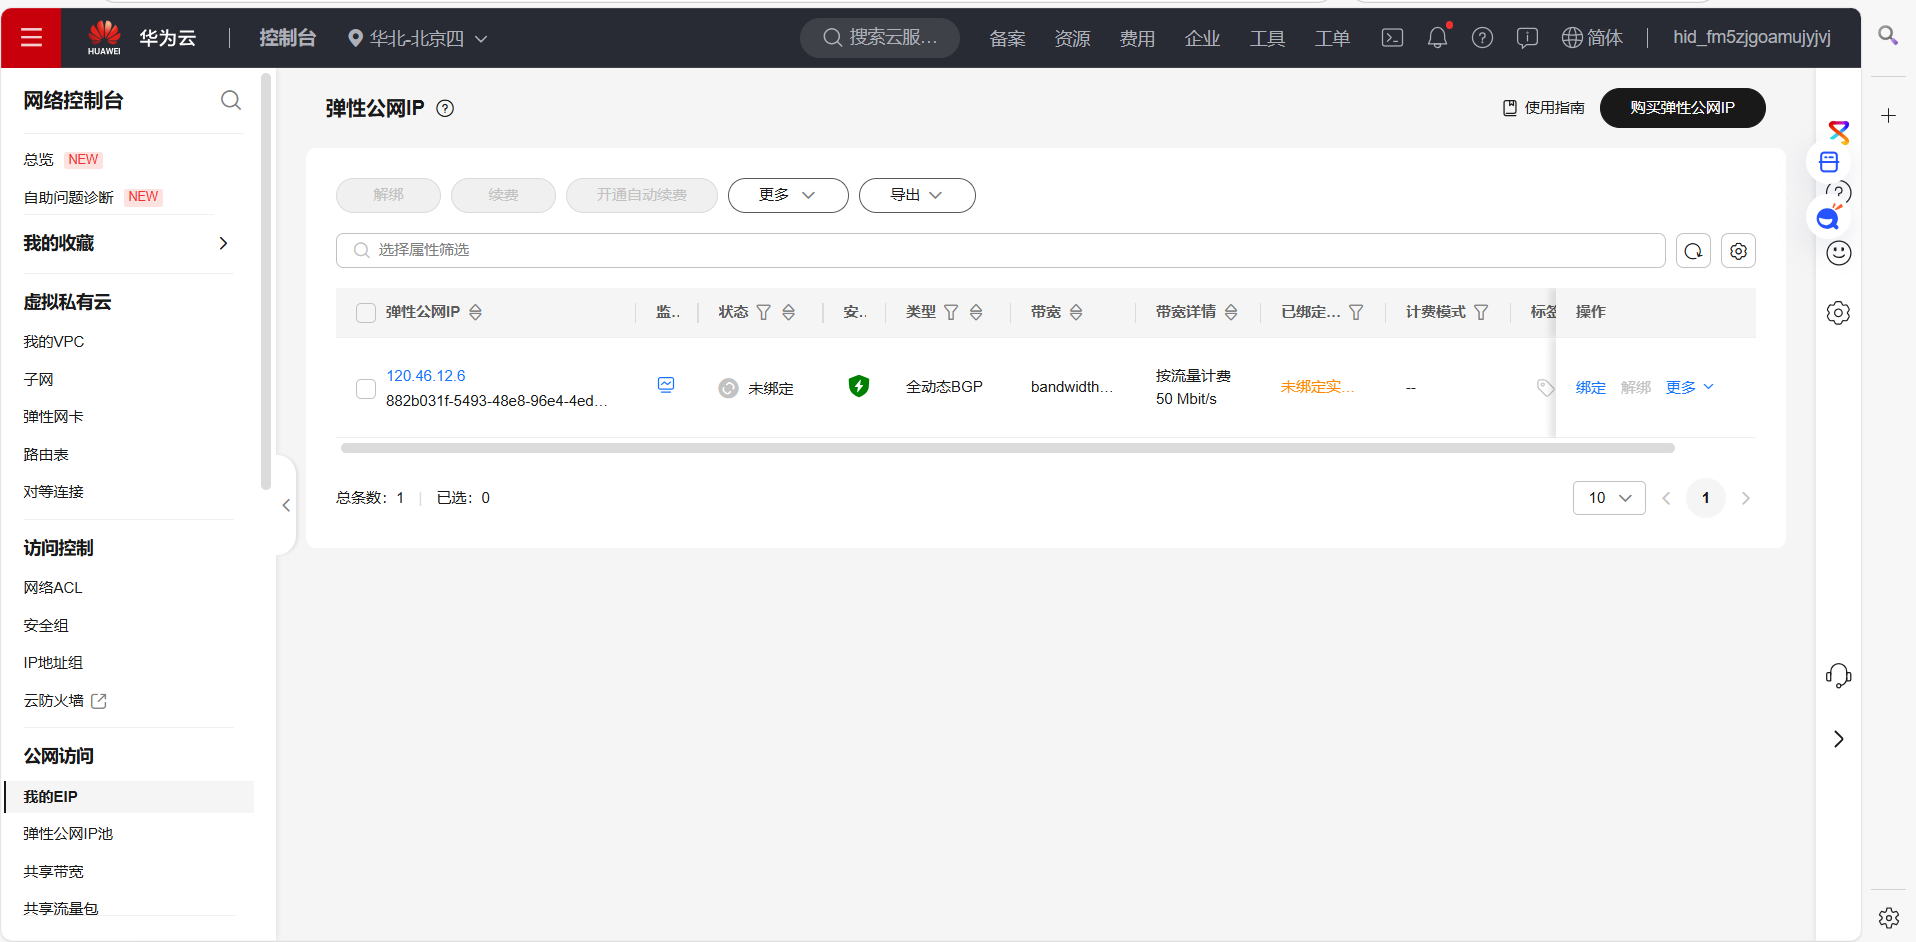1916x942 pixels.
Task: Search the network console sidebar
Action: click(x=231, y=100)
